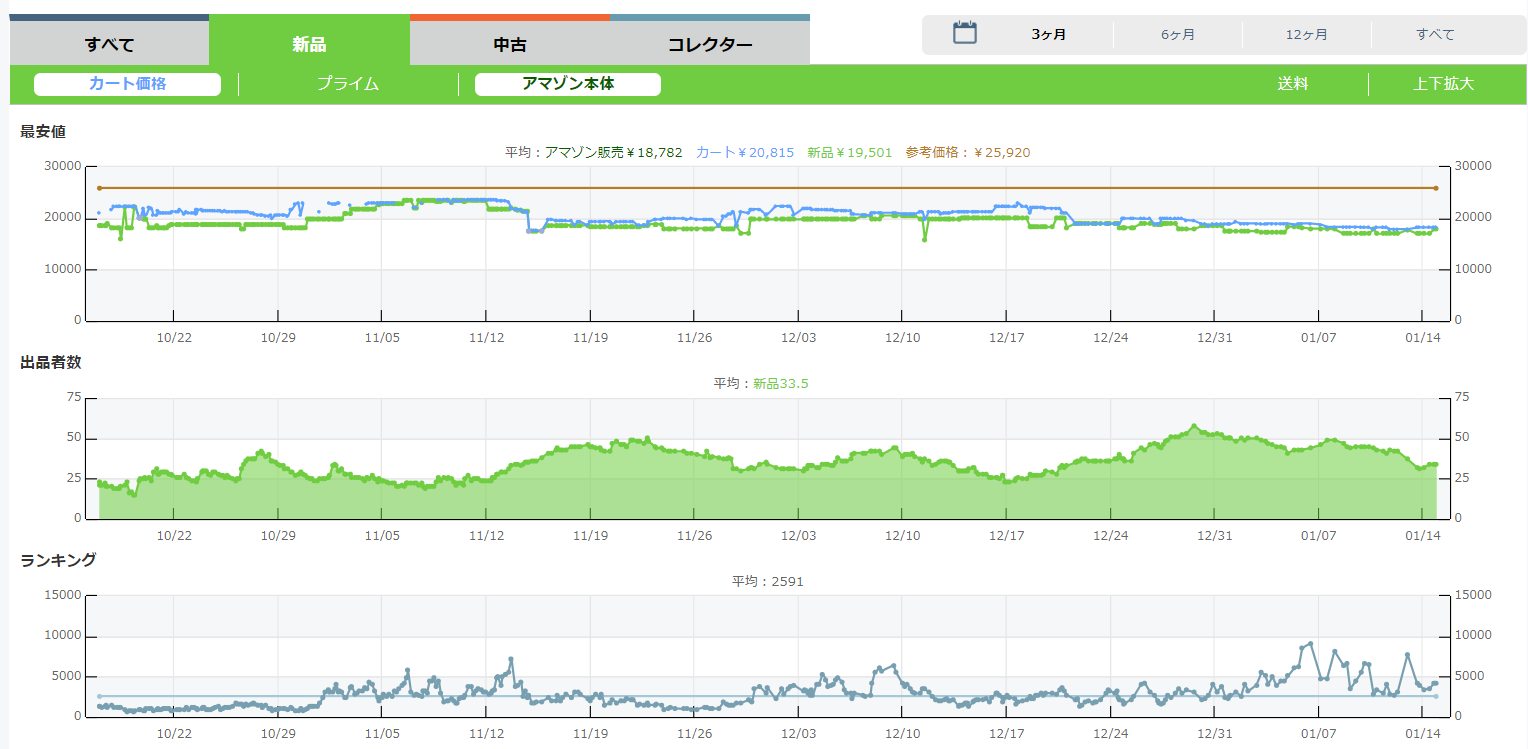
Task: Change period to 6ヶ月
Action: [1177, 35]
